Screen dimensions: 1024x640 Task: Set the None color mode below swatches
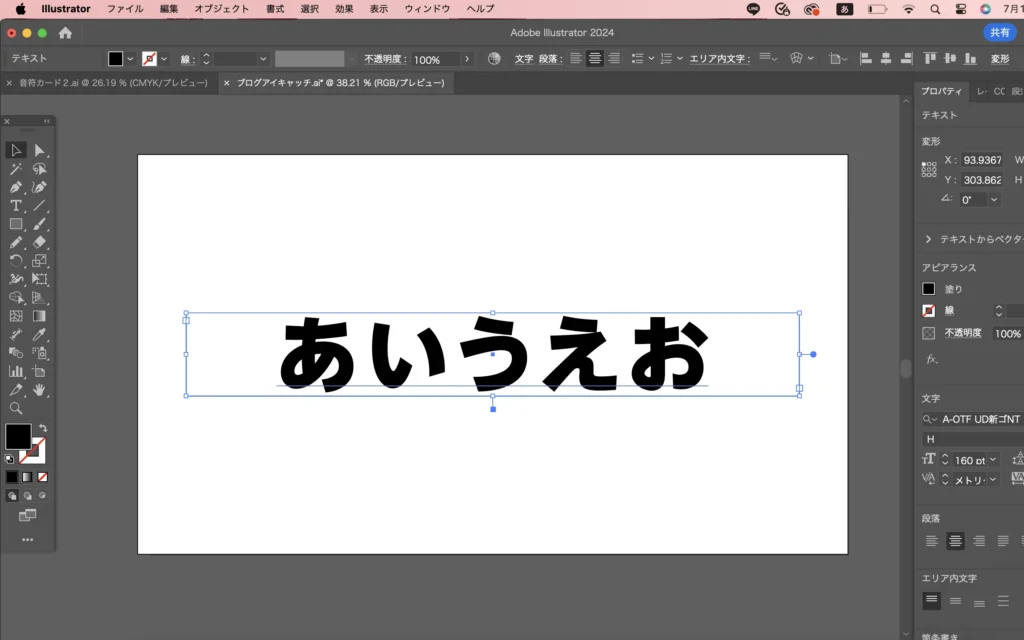[43, 477]
